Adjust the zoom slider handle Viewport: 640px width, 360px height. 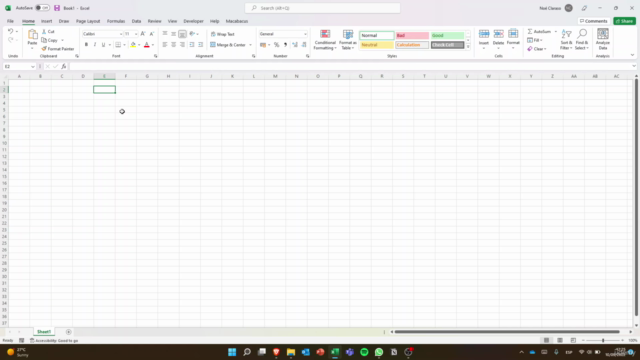(x=603, y=340)
